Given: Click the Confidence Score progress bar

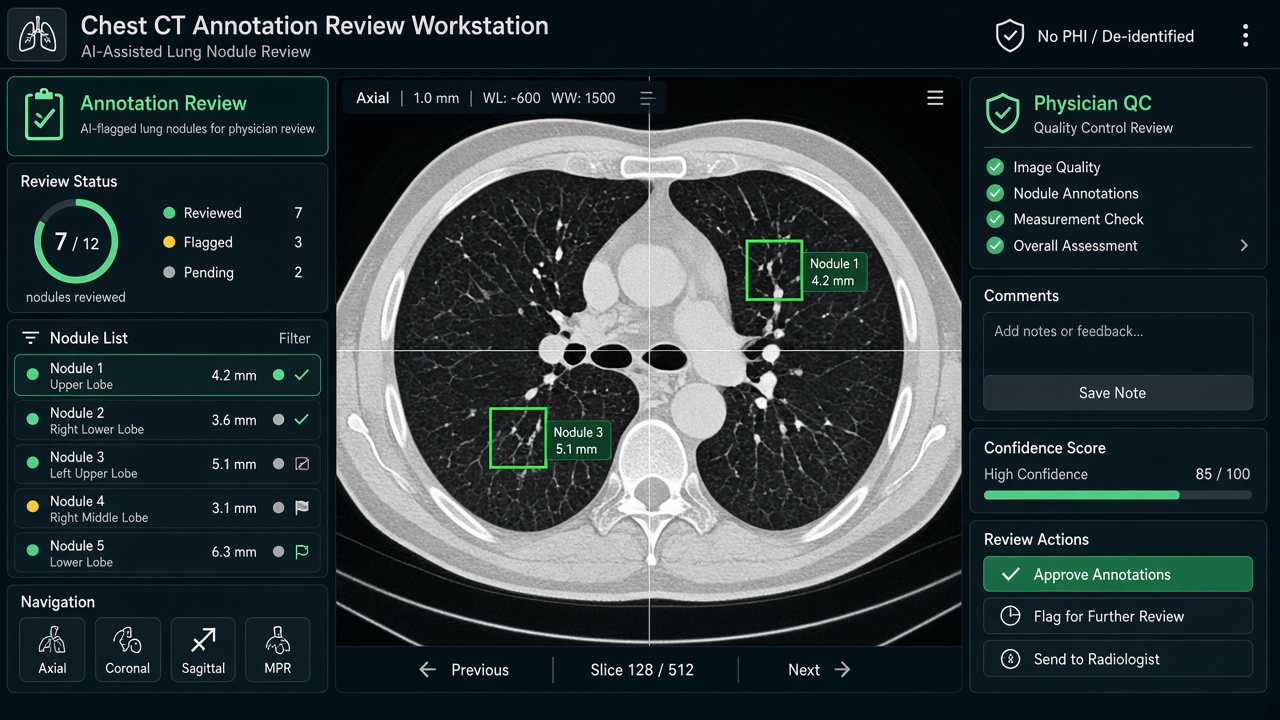Looking at the screenshot, I should pyautogui.click(x=1118, y=495).
